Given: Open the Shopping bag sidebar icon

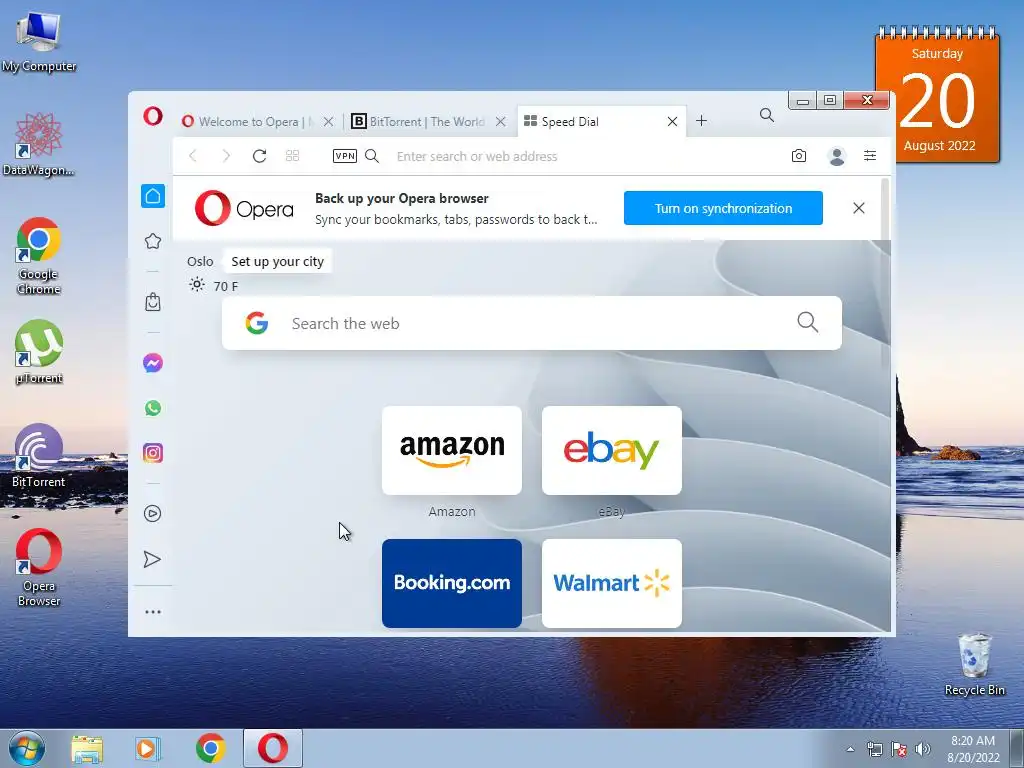Looking at the screenshot, I should point(153,302).
